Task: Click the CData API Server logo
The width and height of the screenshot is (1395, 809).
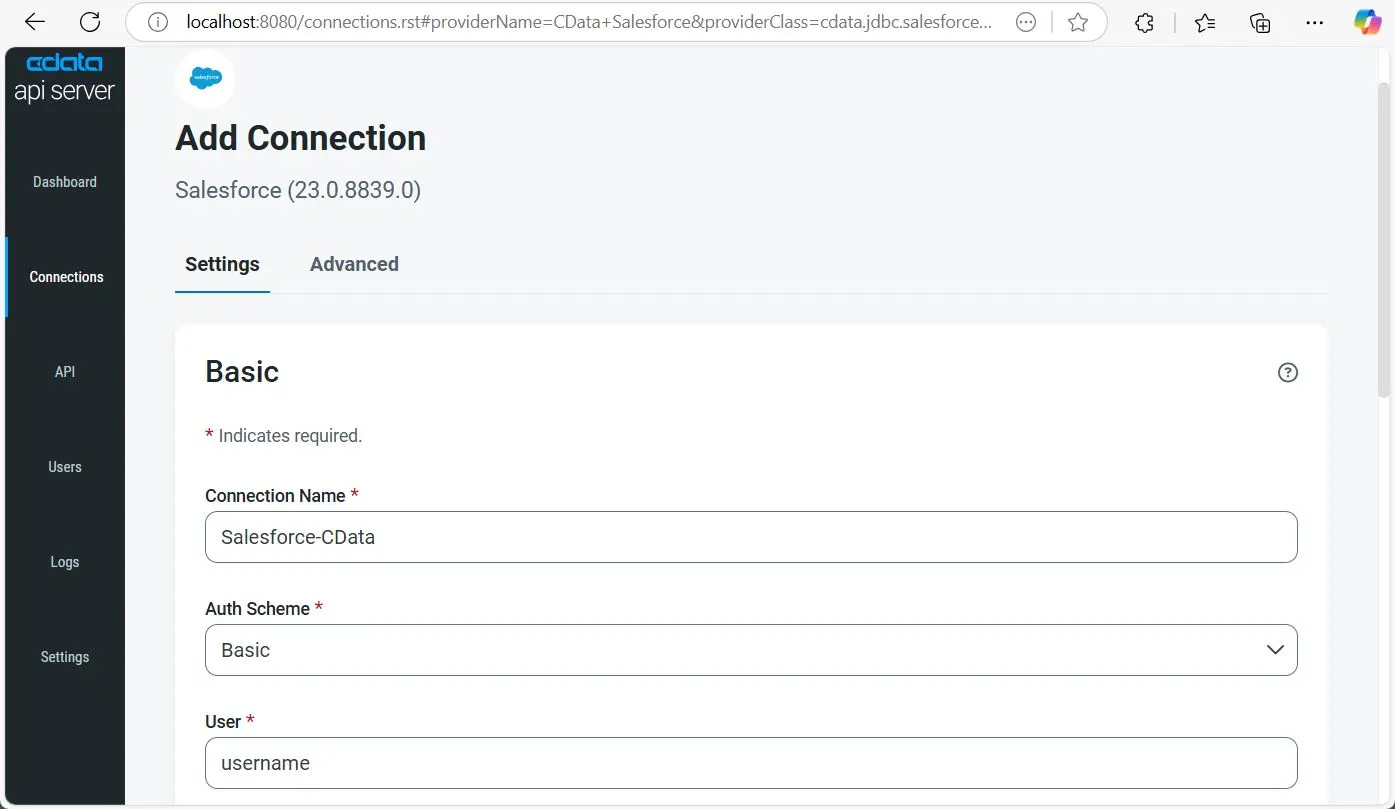Action: click(64, 78)
